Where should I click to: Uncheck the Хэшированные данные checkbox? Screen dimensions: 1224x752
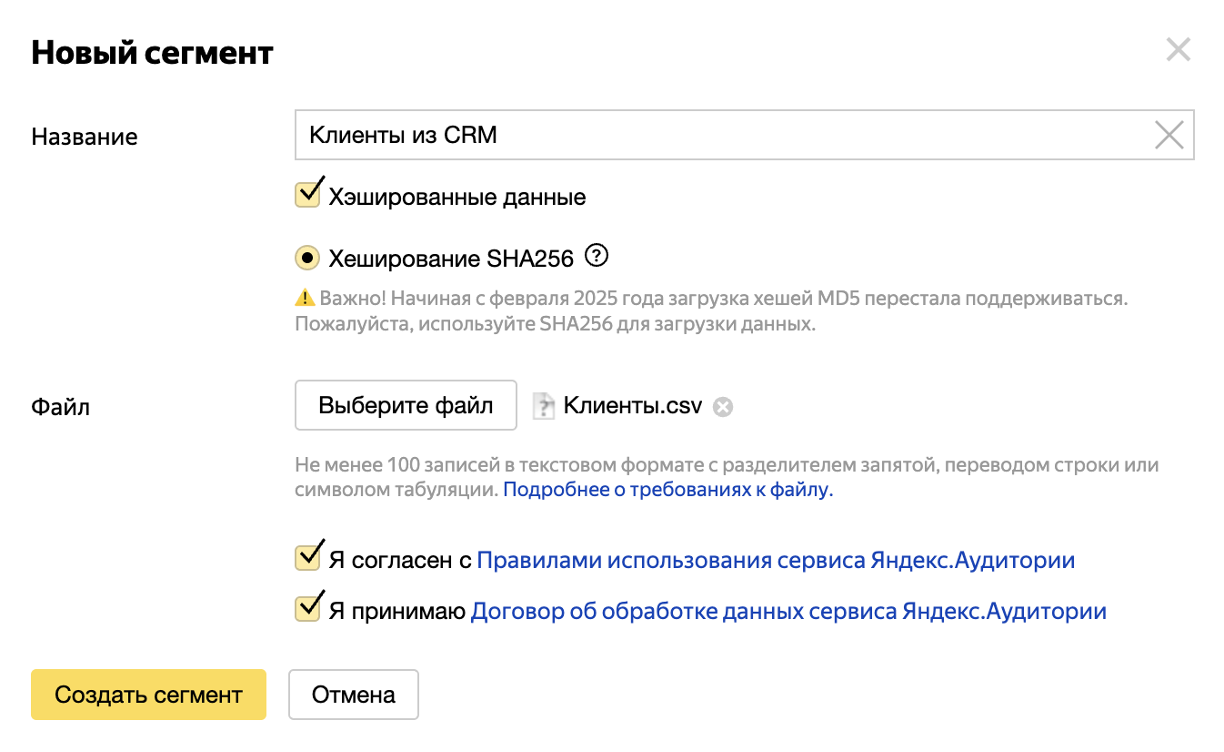point(309,194)
